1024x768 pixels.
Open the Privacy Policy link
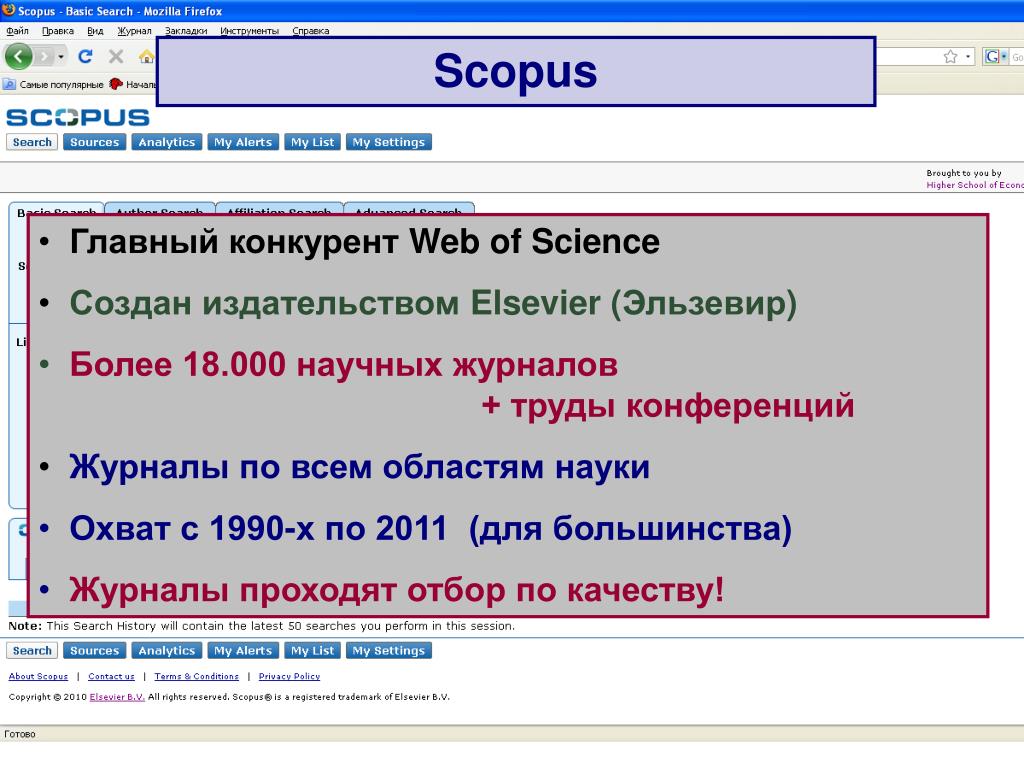tap(289, 677)
